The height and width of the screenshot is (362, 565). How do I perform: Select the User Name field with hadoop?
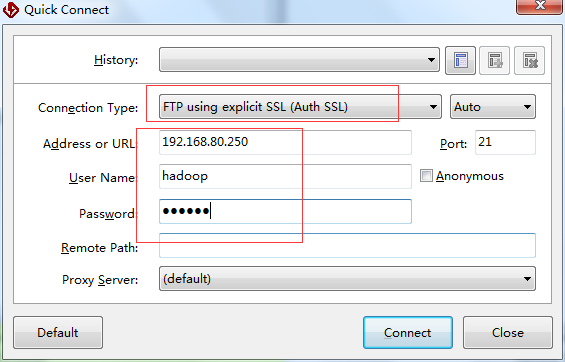click(x=285, y=176)
